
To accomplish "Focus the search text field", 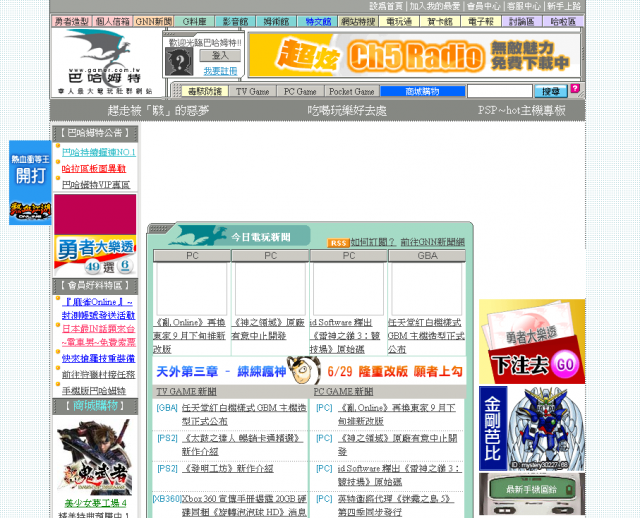I will (x=500, y=91).
